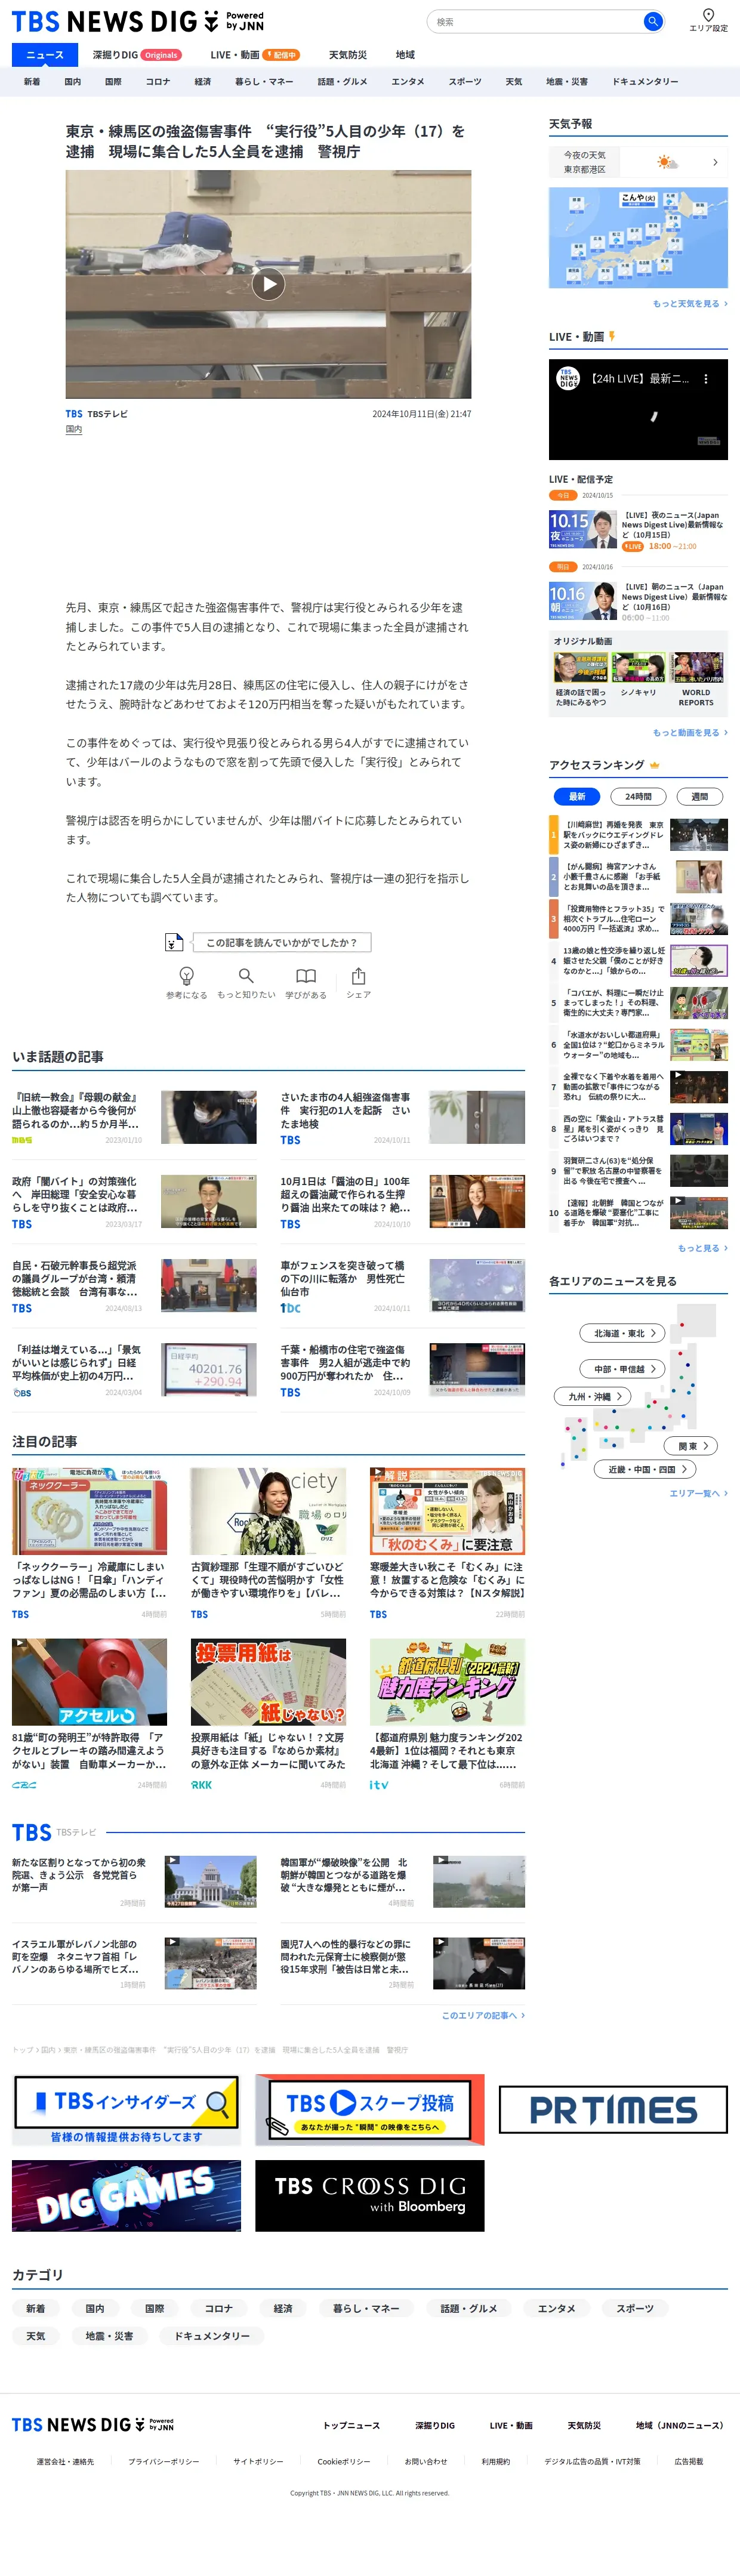The image size is (740, 2576).
Task: Click この記事を読んでいかがでしたか button
Action: pyautogui.click(x=282, y=942)
